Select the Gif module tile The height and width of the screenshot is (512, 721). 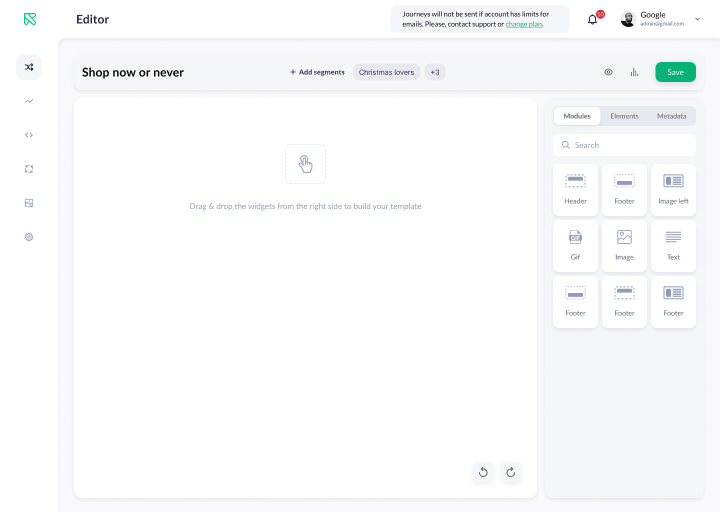click(575, 244)
